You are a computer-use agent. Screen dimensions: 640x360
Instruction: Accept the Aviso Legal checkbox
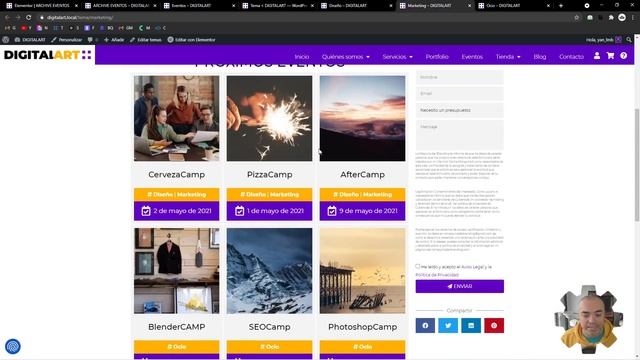click(x=418, y=266)
